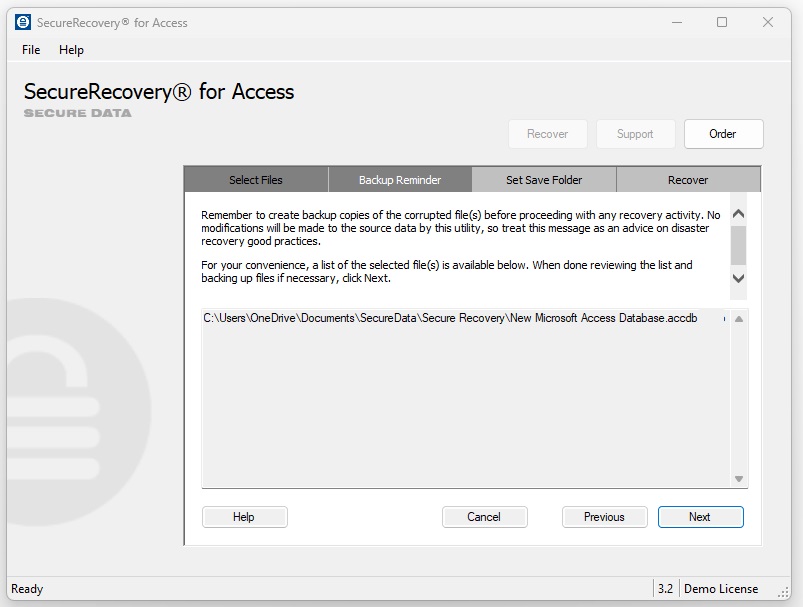This screenshot has height=607, width=803.
Task: Switch to the Select Files tab
Action: [256, 180]
